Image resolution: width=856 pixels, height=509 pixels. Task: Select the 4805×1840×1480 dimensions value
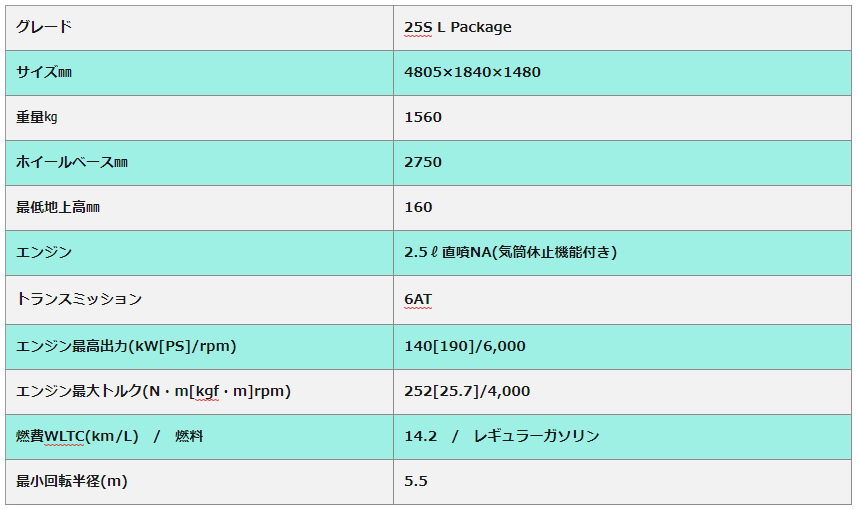click(x=472, y=72)
